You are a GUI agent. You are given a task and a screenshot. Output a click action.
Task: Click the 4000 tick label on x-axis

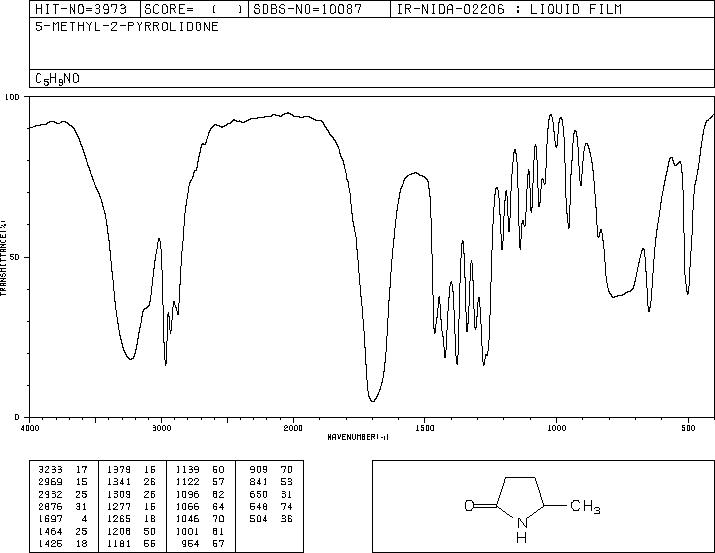tap(30, 428)
